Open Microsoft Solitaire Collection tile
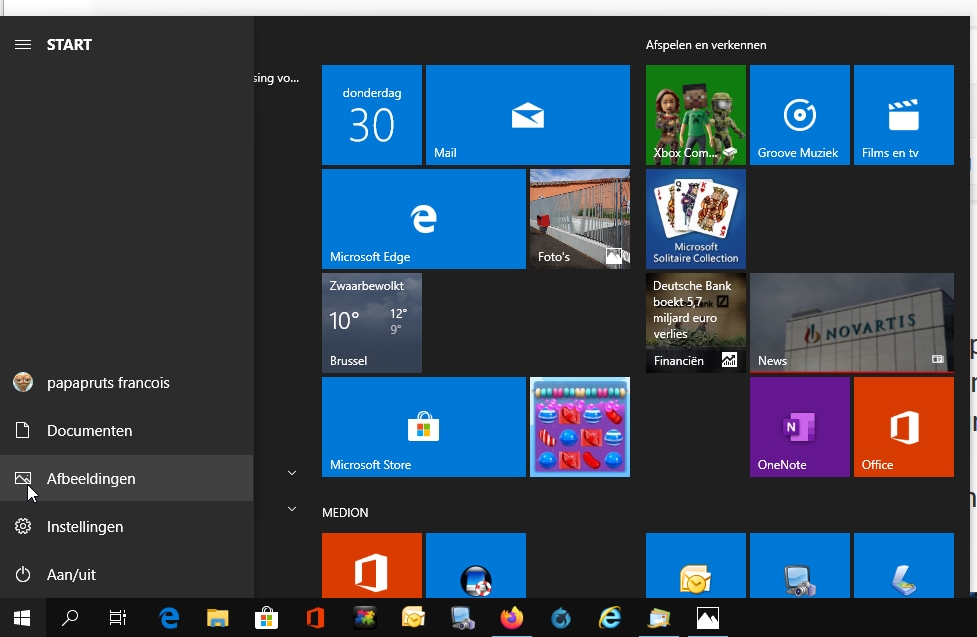The image size is (977, 637). tap(695, 219)
